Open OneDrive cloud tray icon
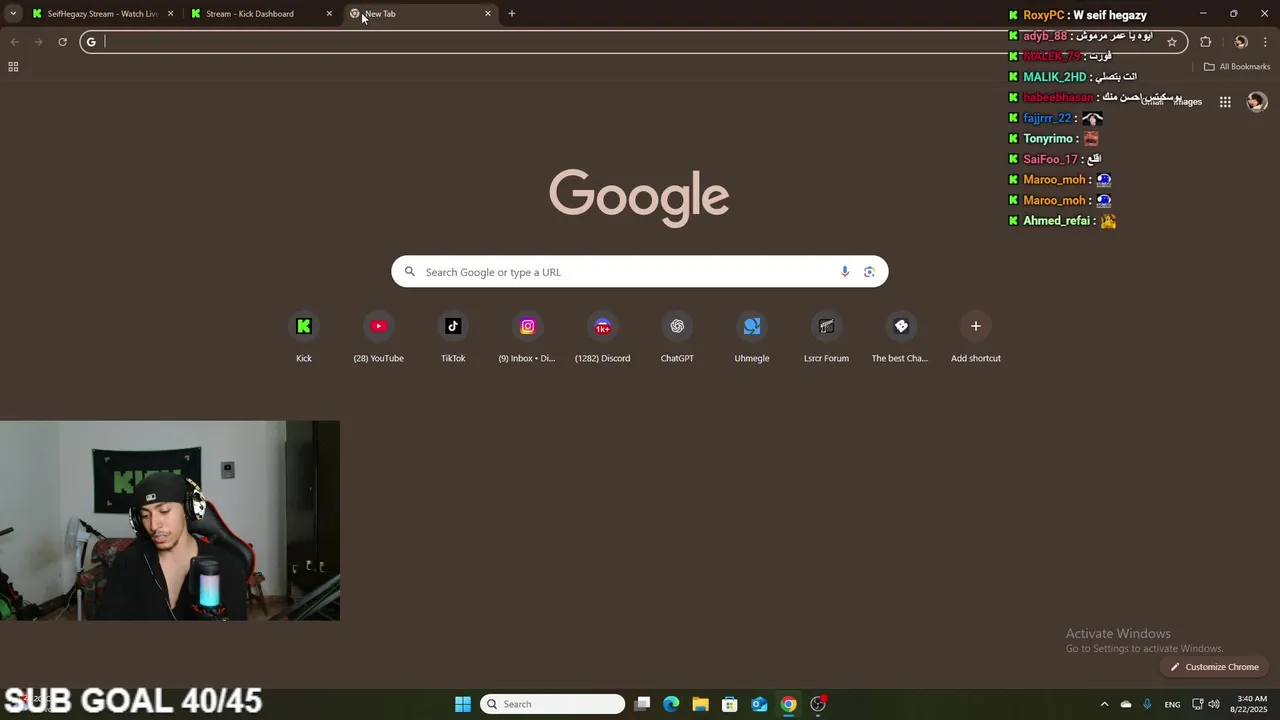Image resolution: width=1280 pixels, height=720 pixels. (x=1126, y=704)
